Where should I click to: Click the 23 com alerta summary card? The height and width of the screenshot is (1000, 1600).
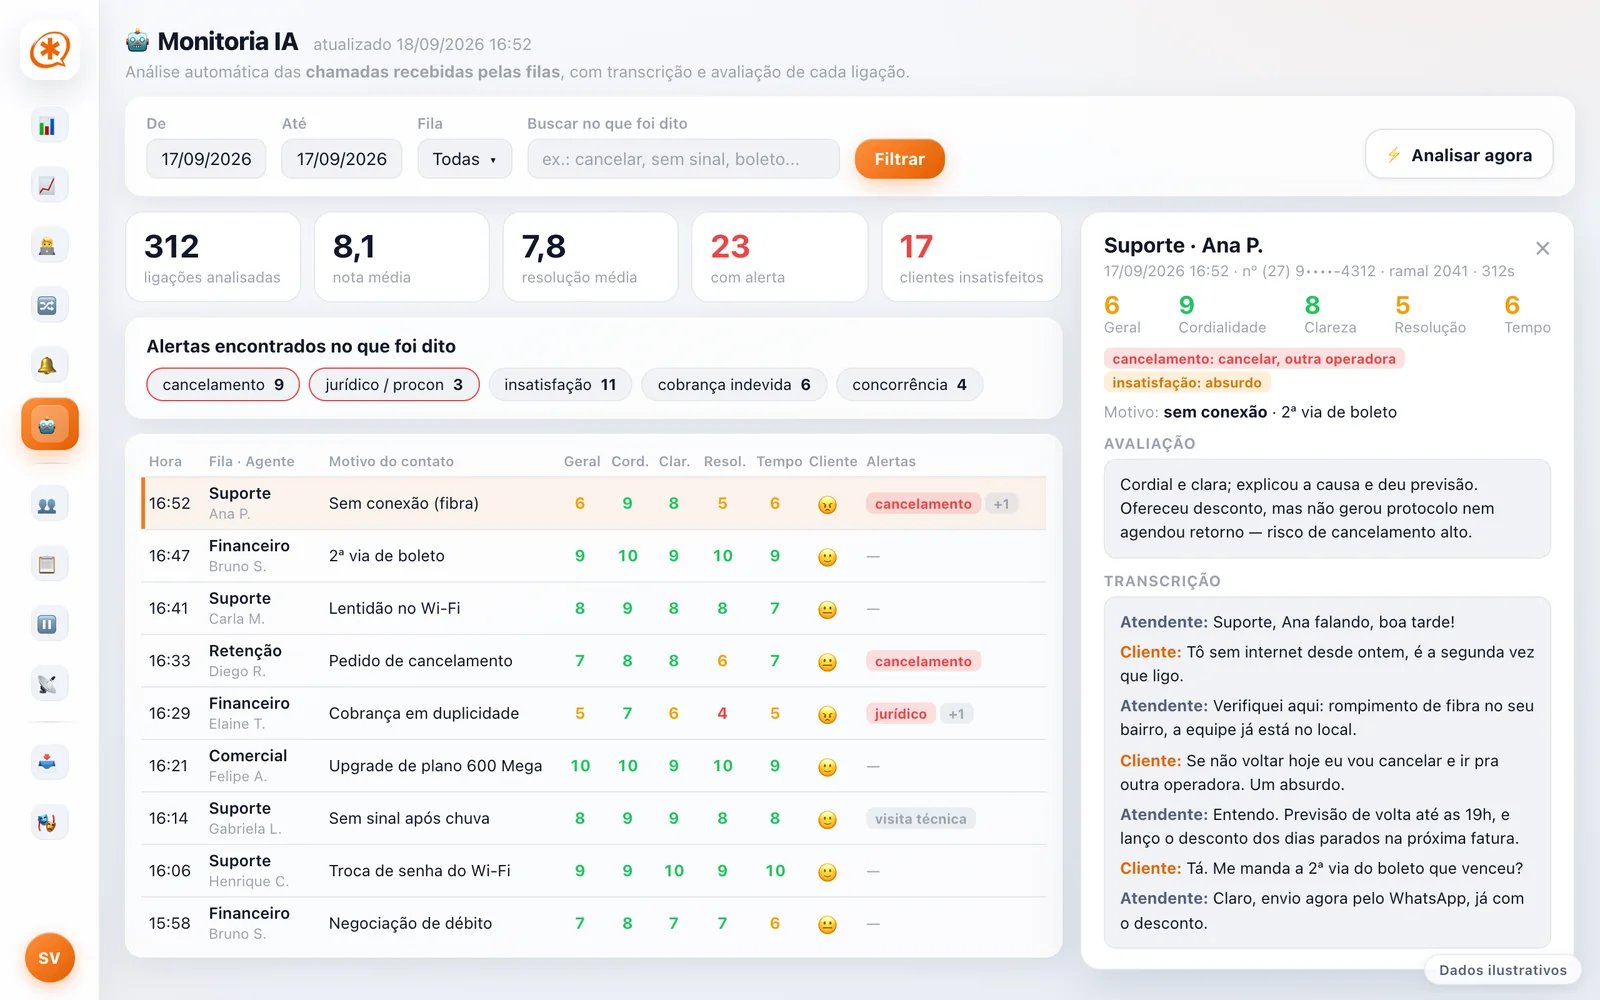pos(780,257)
